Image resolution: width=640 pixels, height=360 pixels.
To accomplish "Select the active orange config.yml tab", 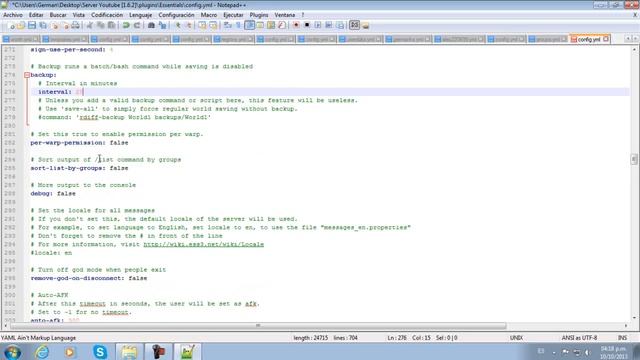I will click(x=589, y=39).
